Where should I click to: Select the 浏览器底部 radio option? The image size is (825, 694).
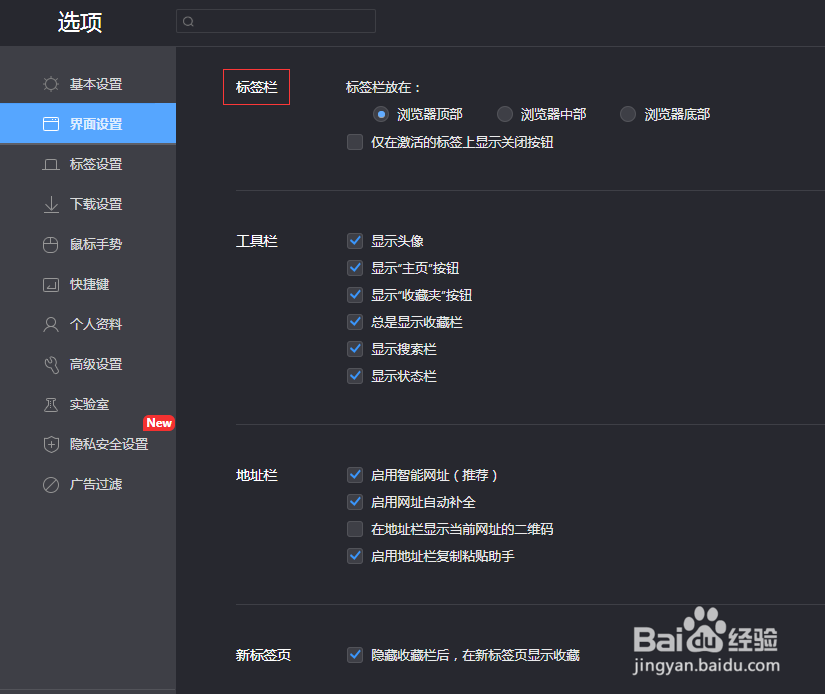[627, 114]
